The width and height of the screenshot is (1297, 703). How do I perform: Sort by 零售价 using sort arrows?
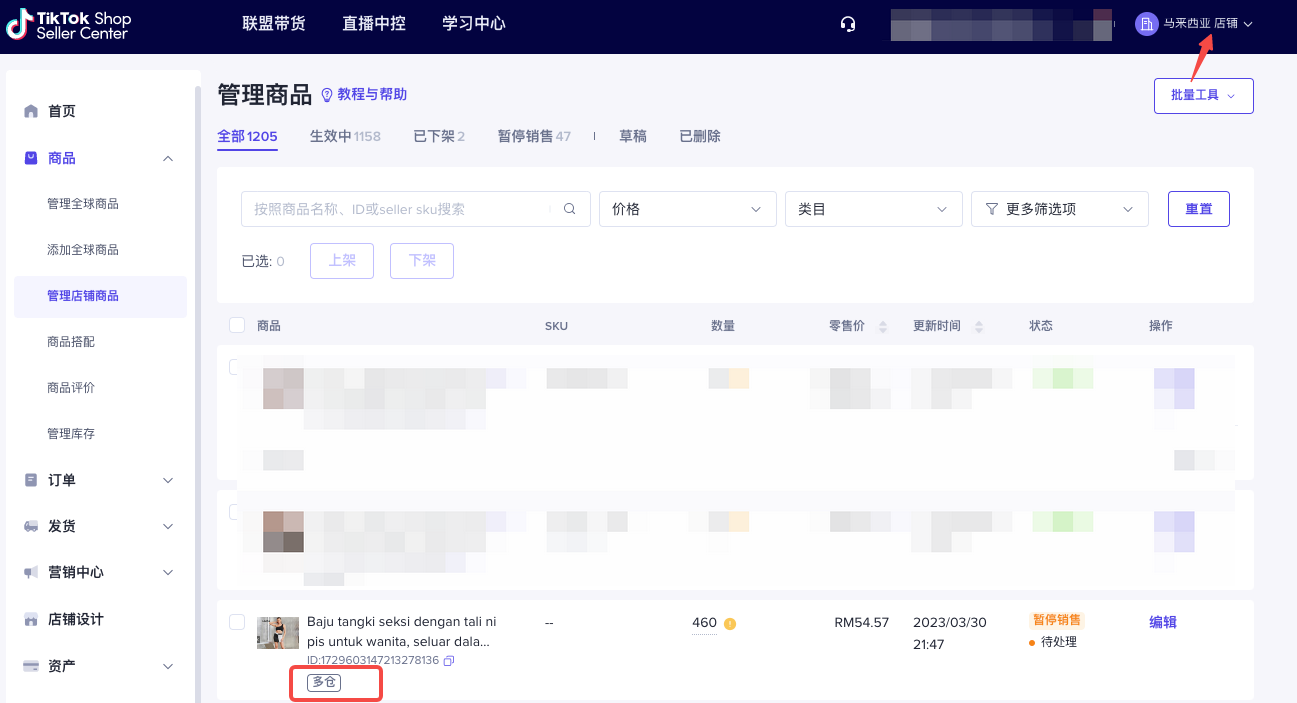[883, 327]
